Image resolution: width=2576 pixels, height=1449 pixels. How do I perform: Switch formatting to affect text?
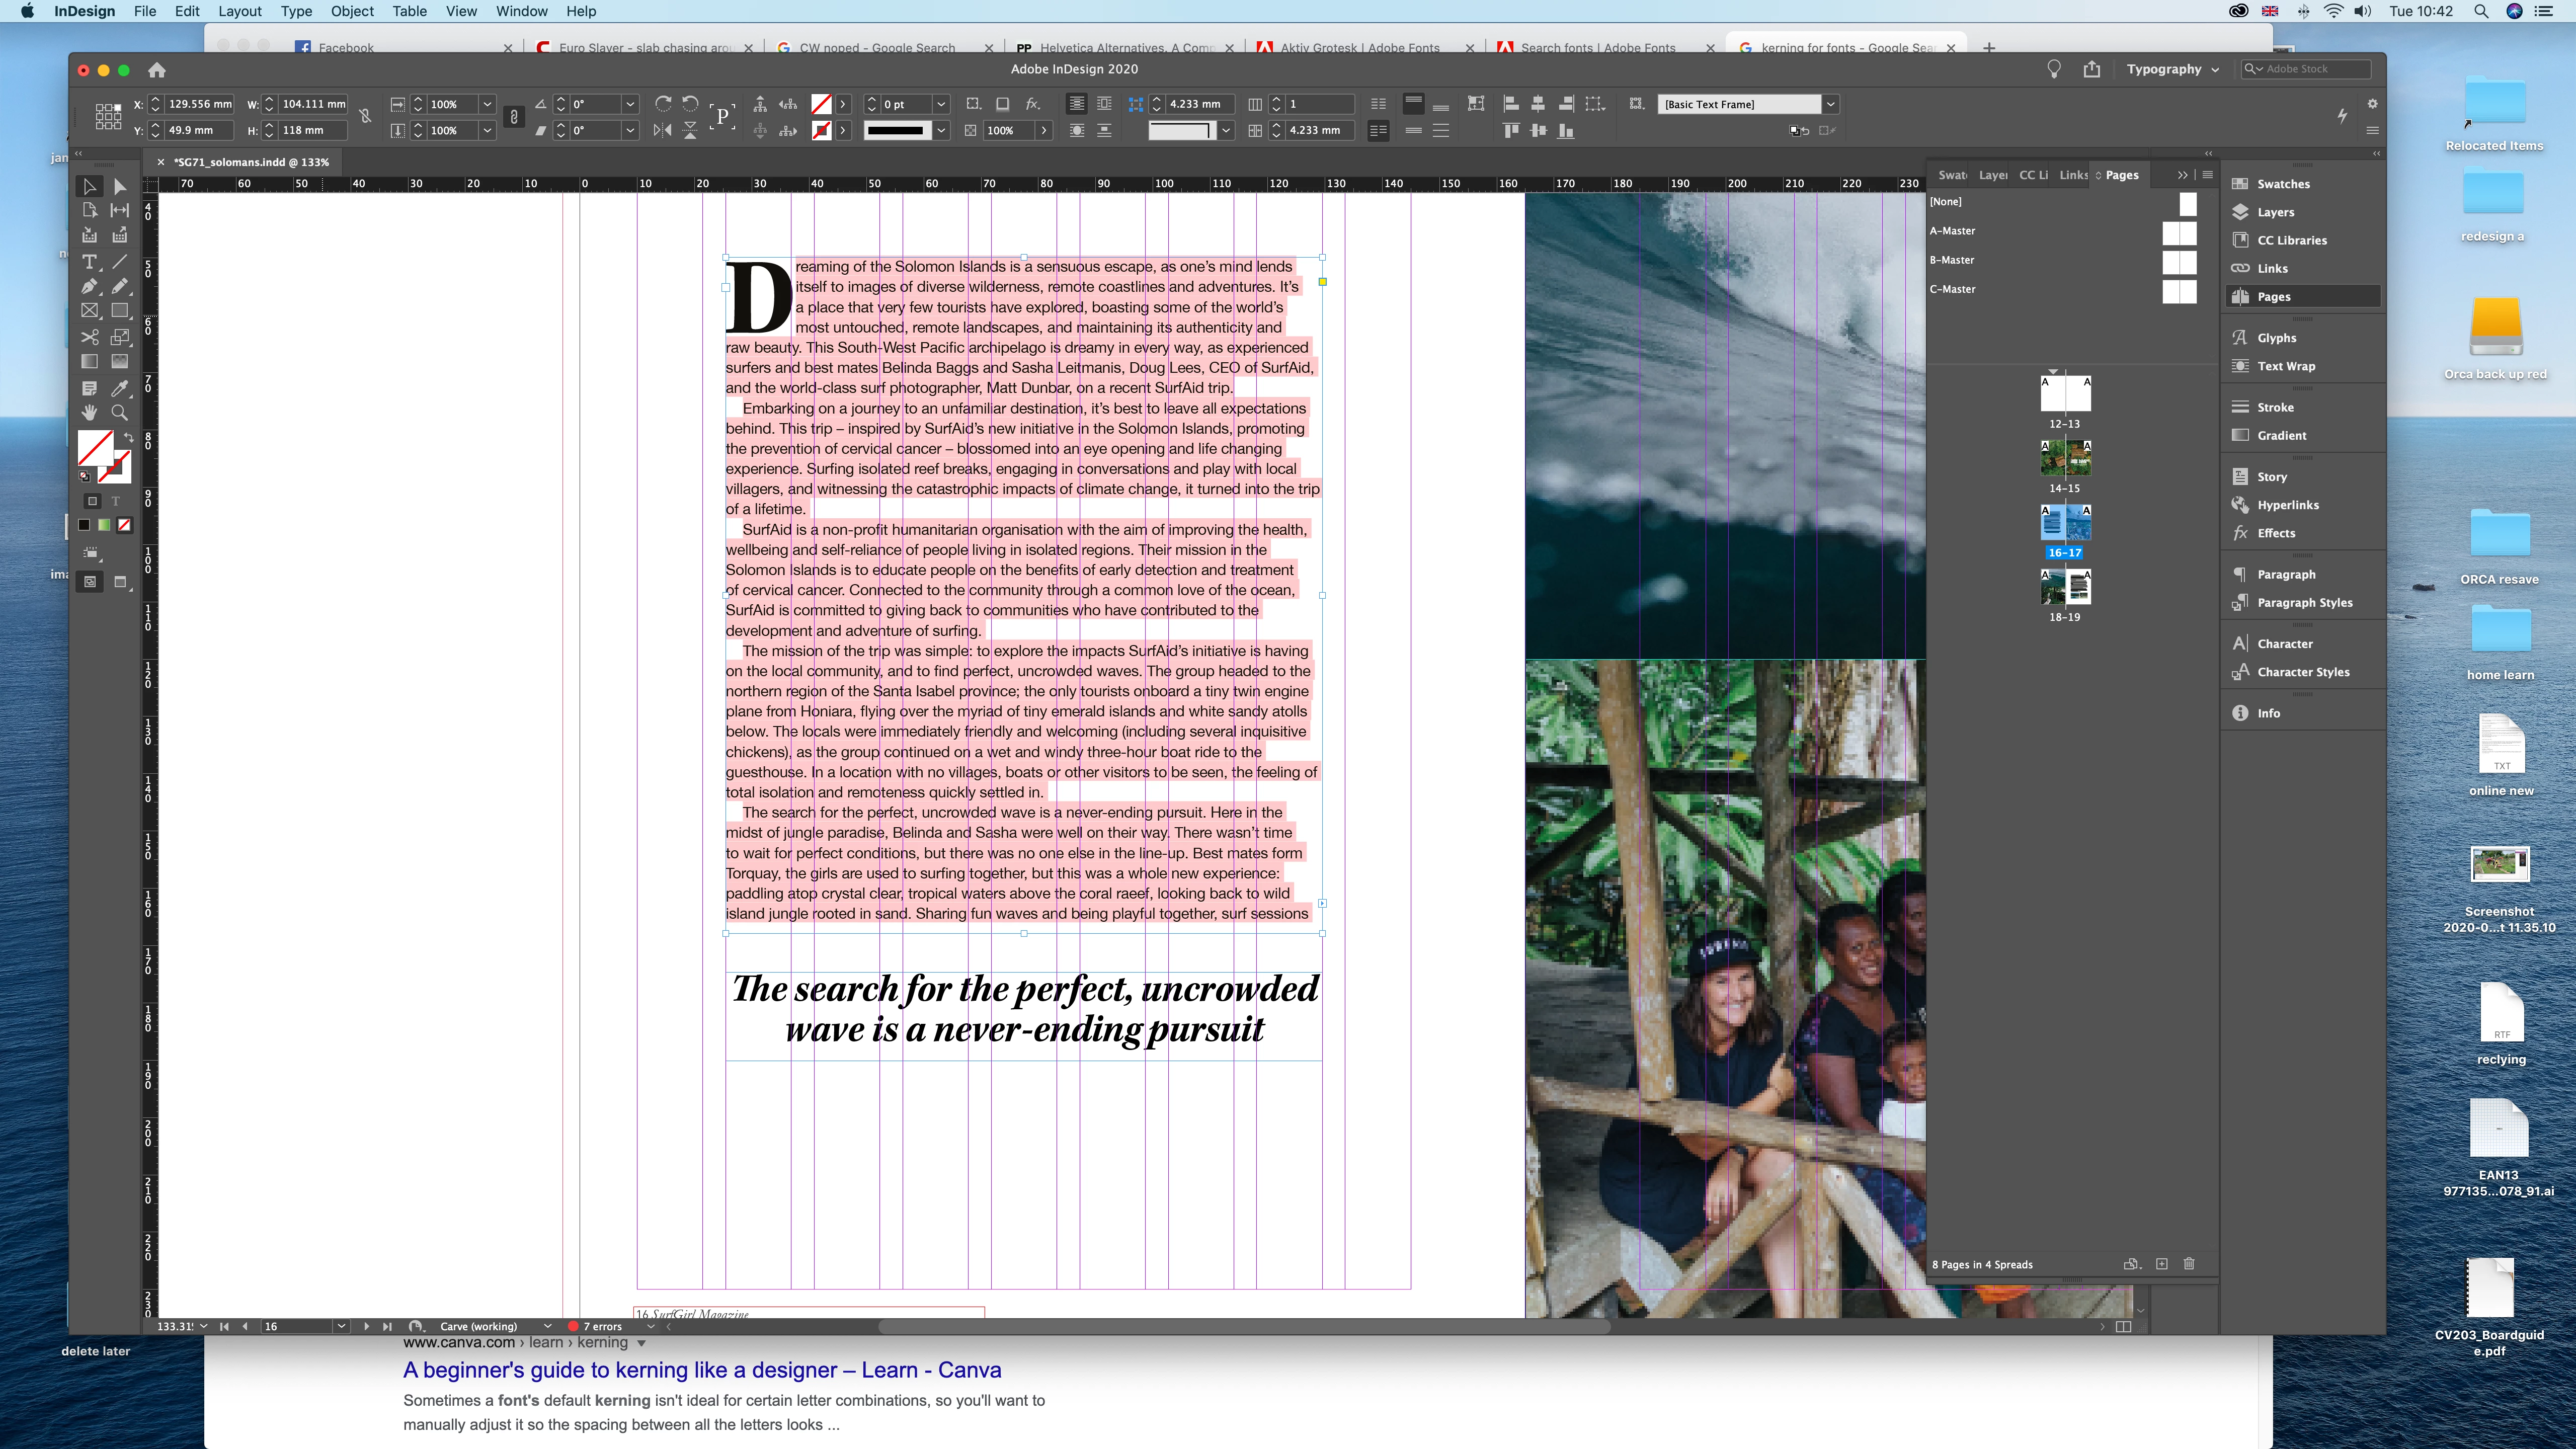[116, 501]
